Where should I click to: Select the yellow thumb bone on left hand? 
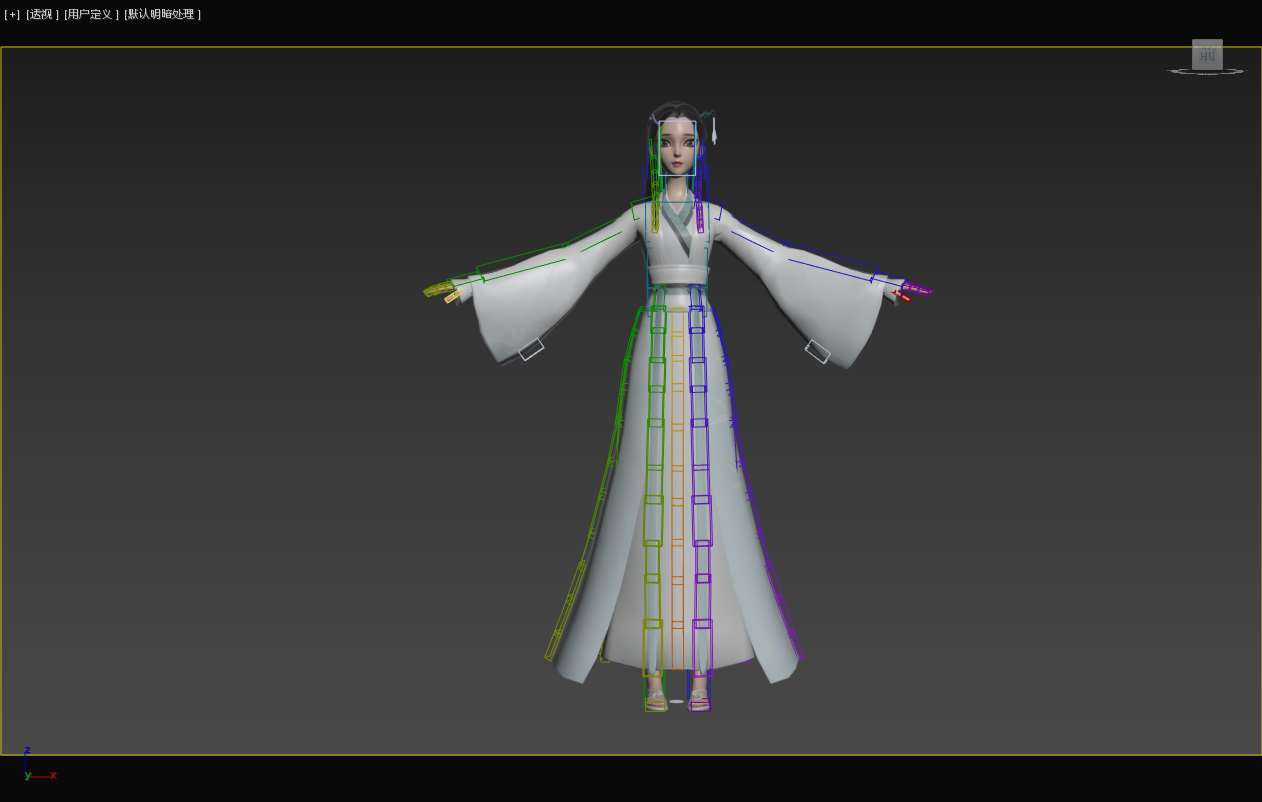[452, 296]
